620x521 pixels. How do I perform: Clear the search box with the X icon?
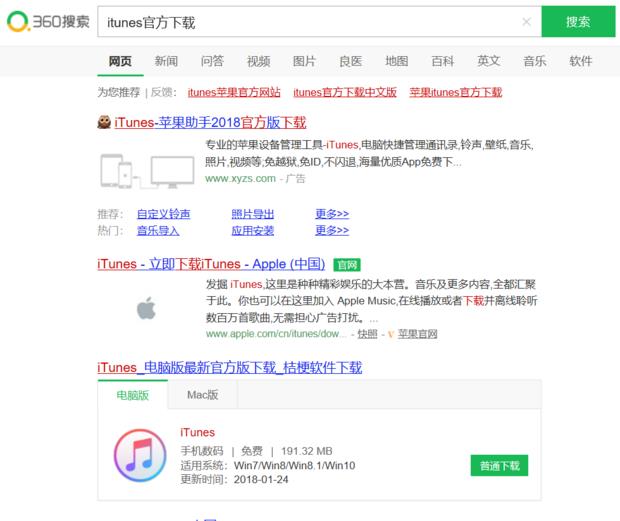click(526, 22)
